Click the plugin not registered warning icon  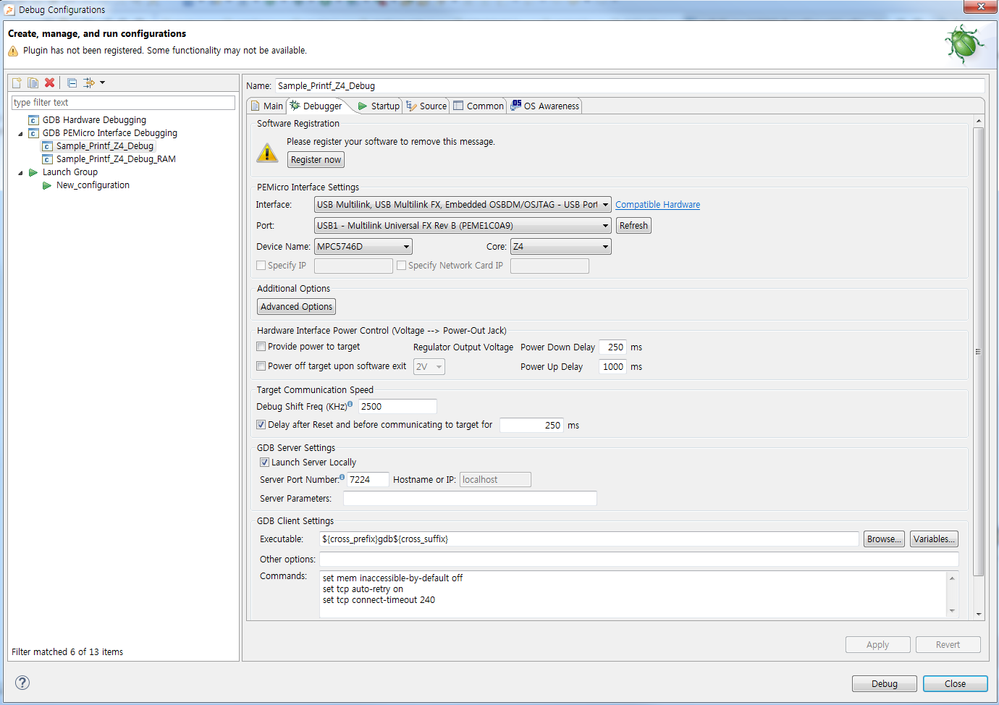[x=13, y=51]
